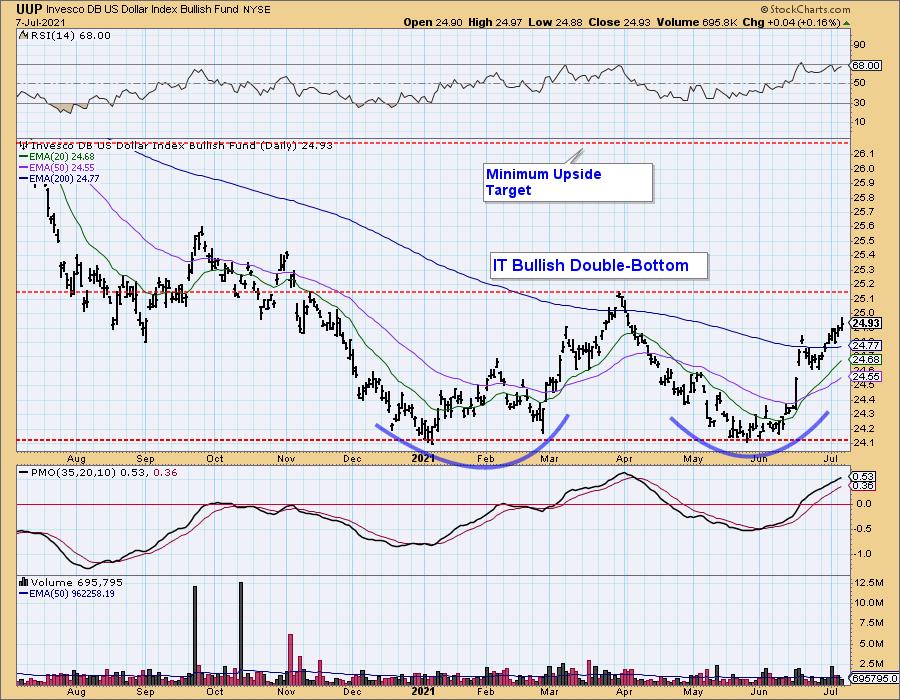Viewport: 900px width, 700px height.
Task: Click the High 24.97 header value
Action: click(495, 22)
